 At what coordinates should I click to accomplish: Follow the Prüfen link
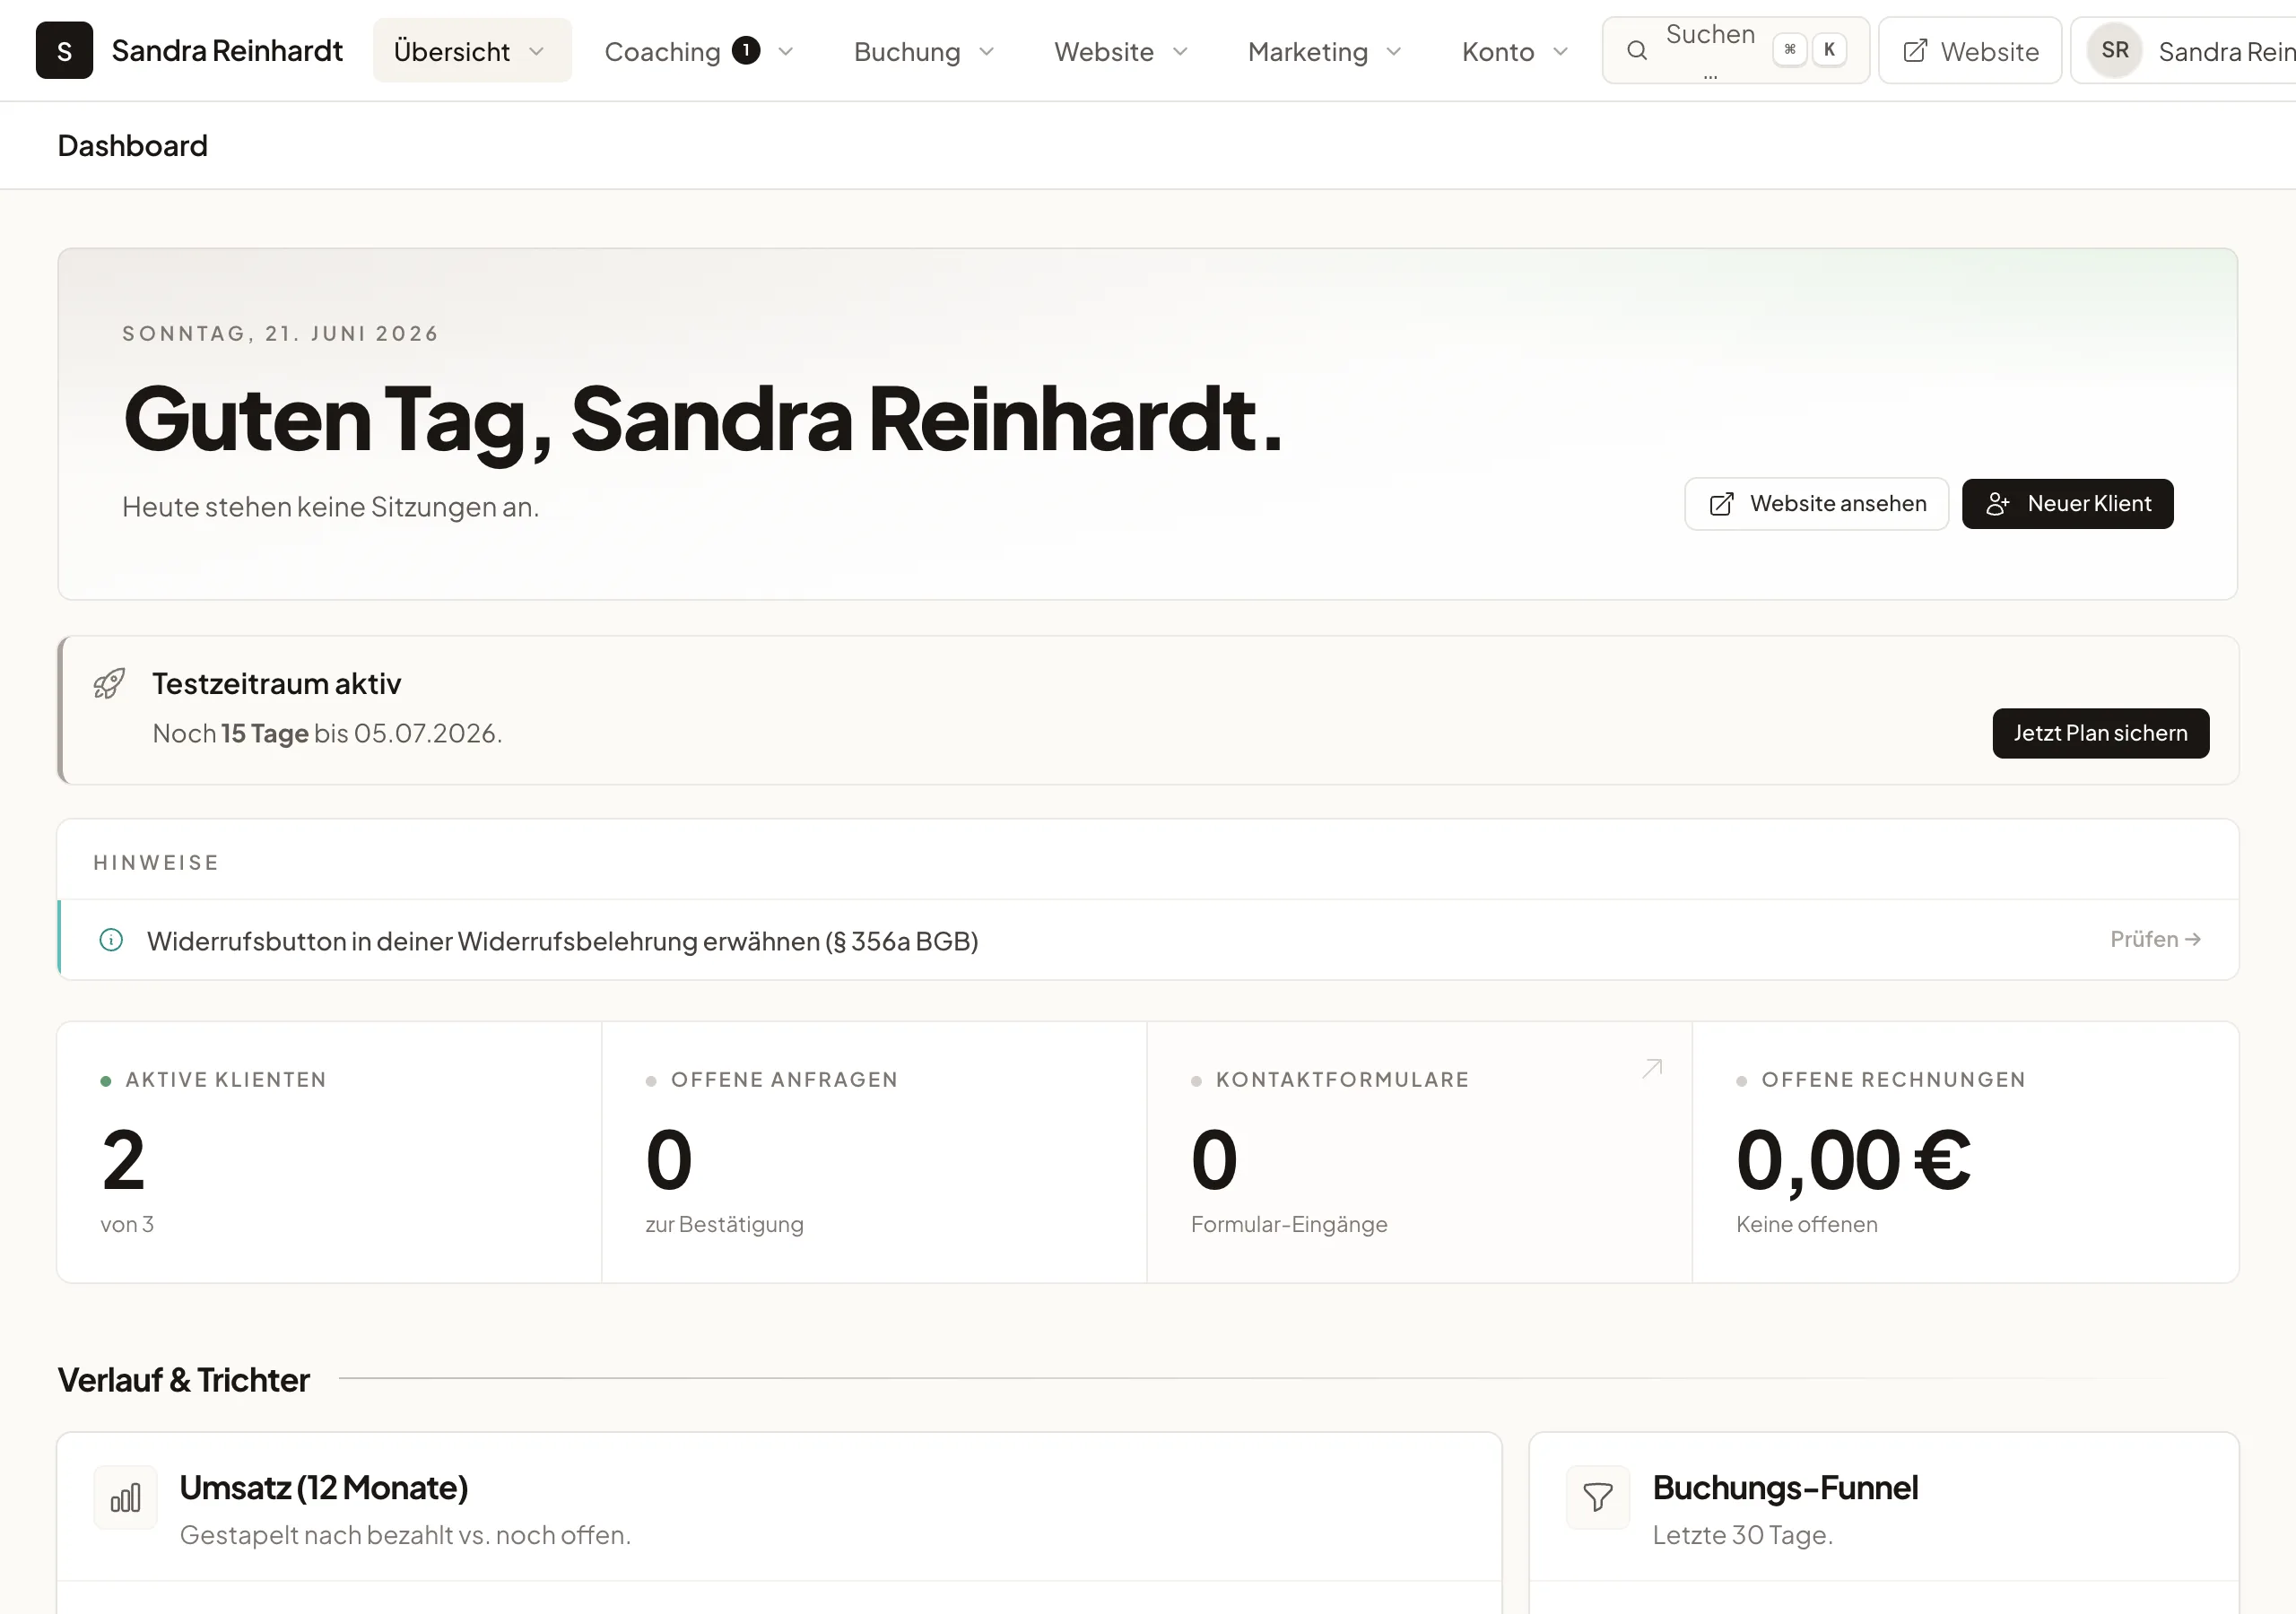(2155, 939)
